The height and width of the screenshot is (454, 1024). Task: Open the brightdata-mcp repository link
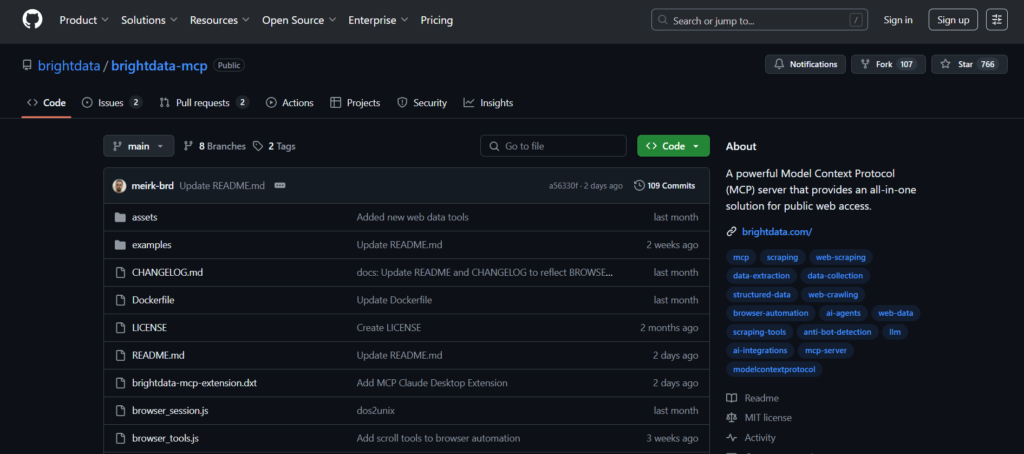[x=159, y=65]
